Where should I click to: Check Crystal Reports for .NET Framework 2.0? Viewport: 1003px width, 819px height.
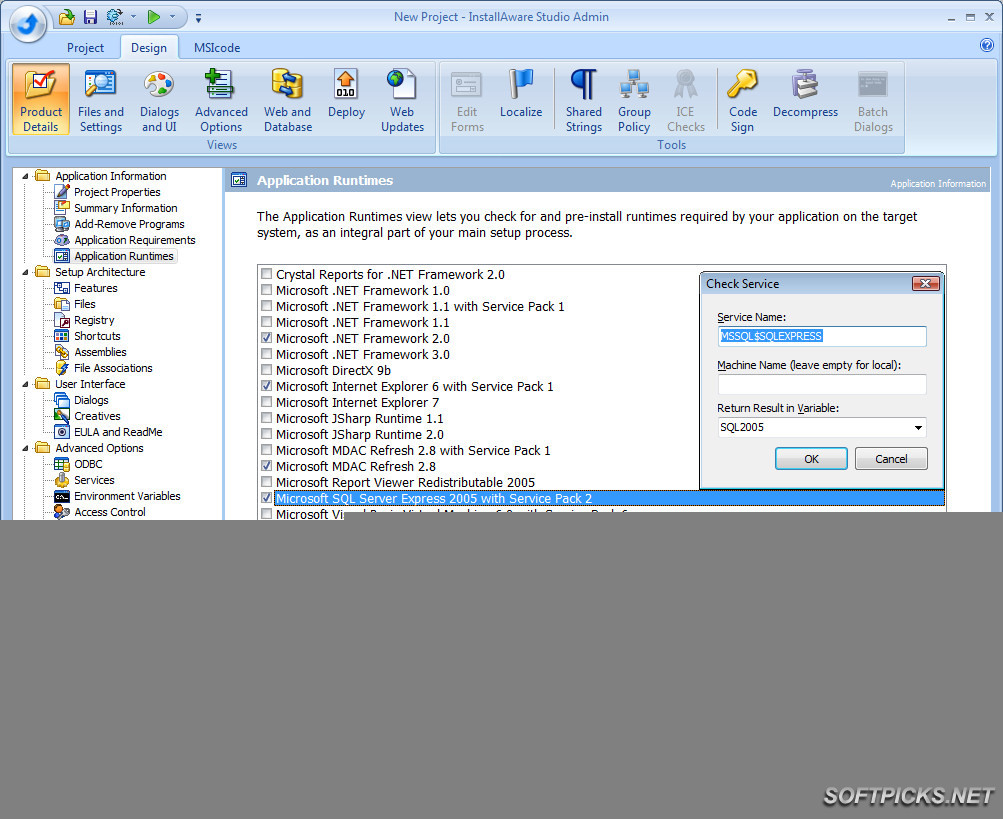point(267,274)
